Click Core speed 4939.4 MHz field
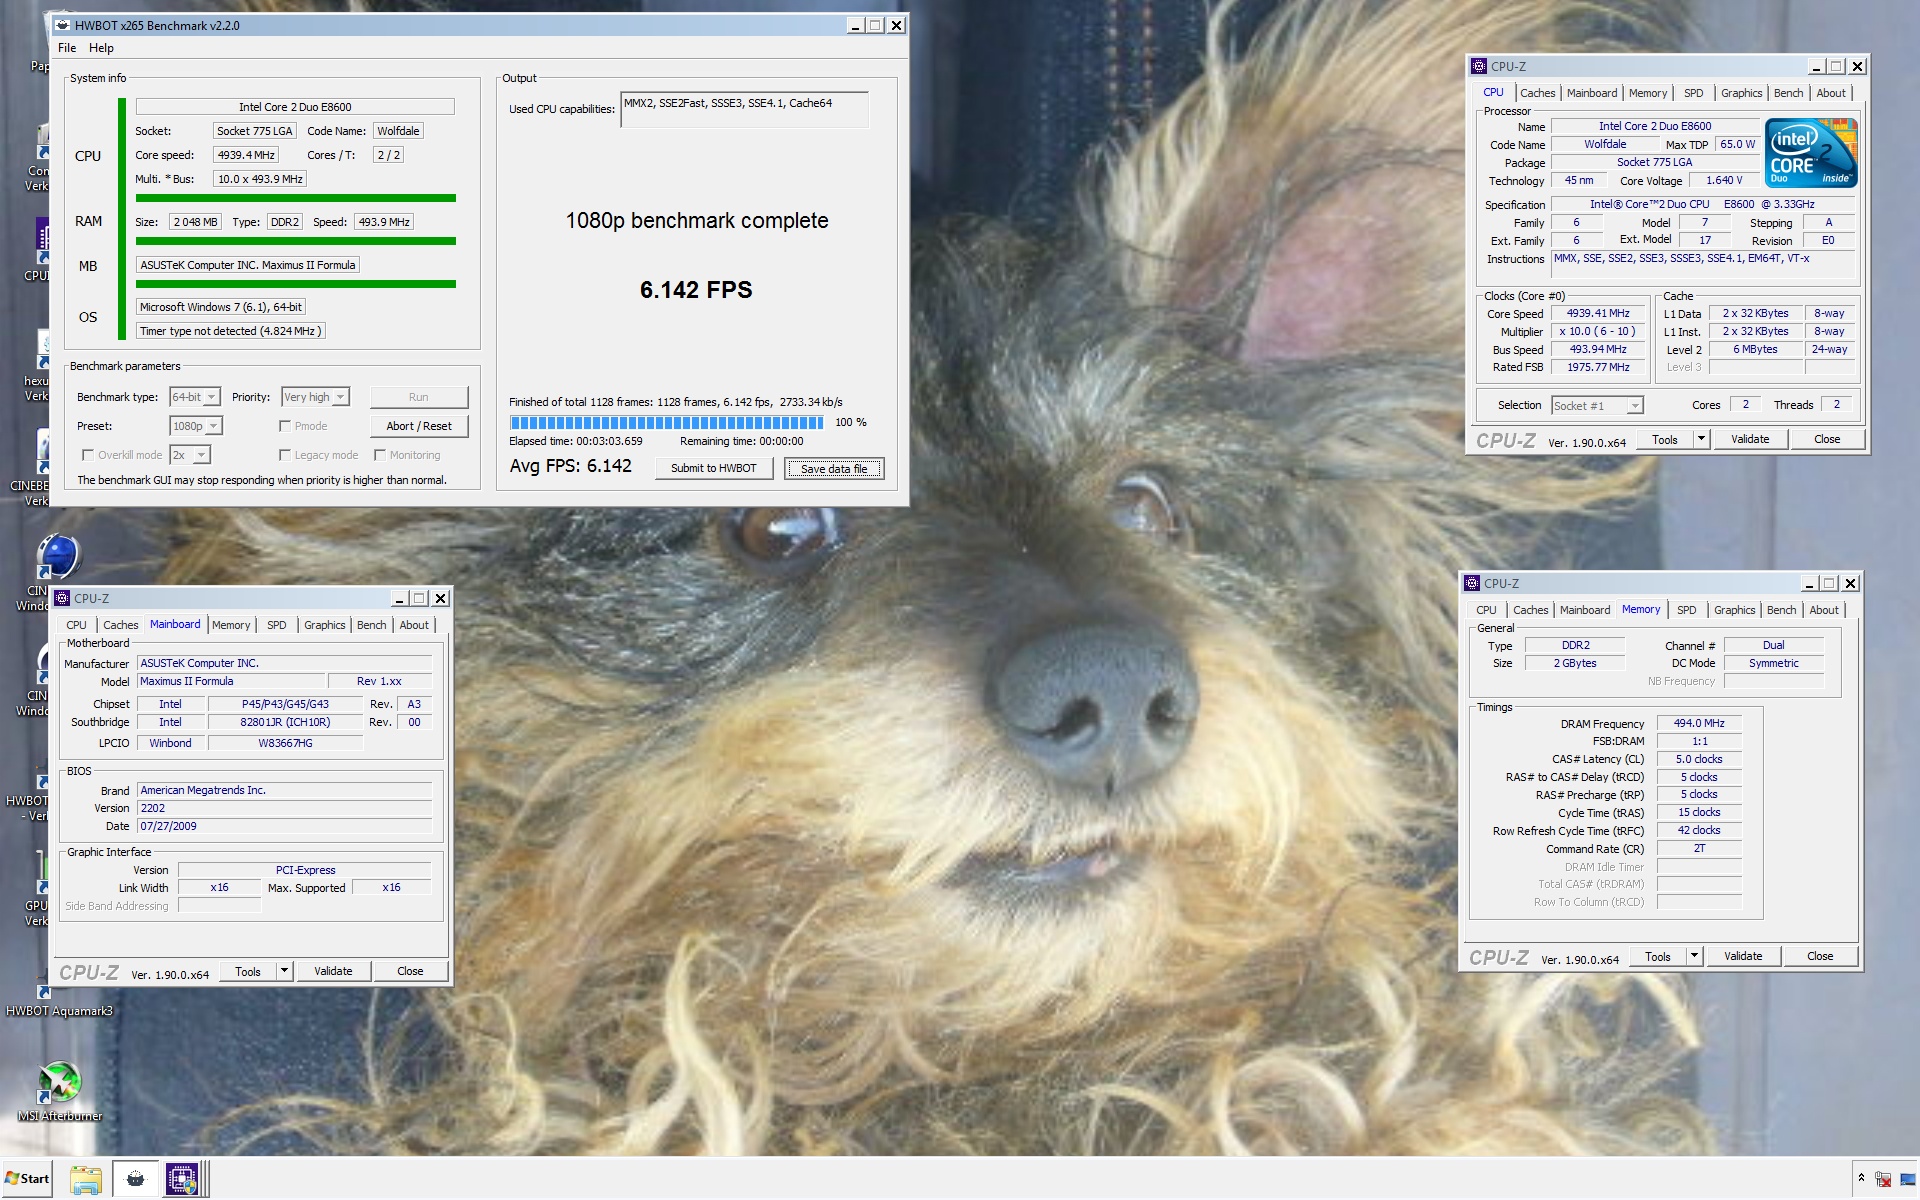This screenshot has height=1200, width=1920. [246, 155]
